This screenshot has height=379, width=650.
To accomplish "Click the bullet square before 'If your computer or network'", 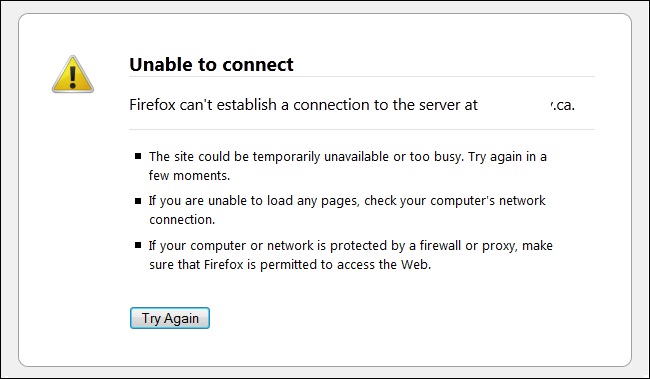I will tap(138, 245).
